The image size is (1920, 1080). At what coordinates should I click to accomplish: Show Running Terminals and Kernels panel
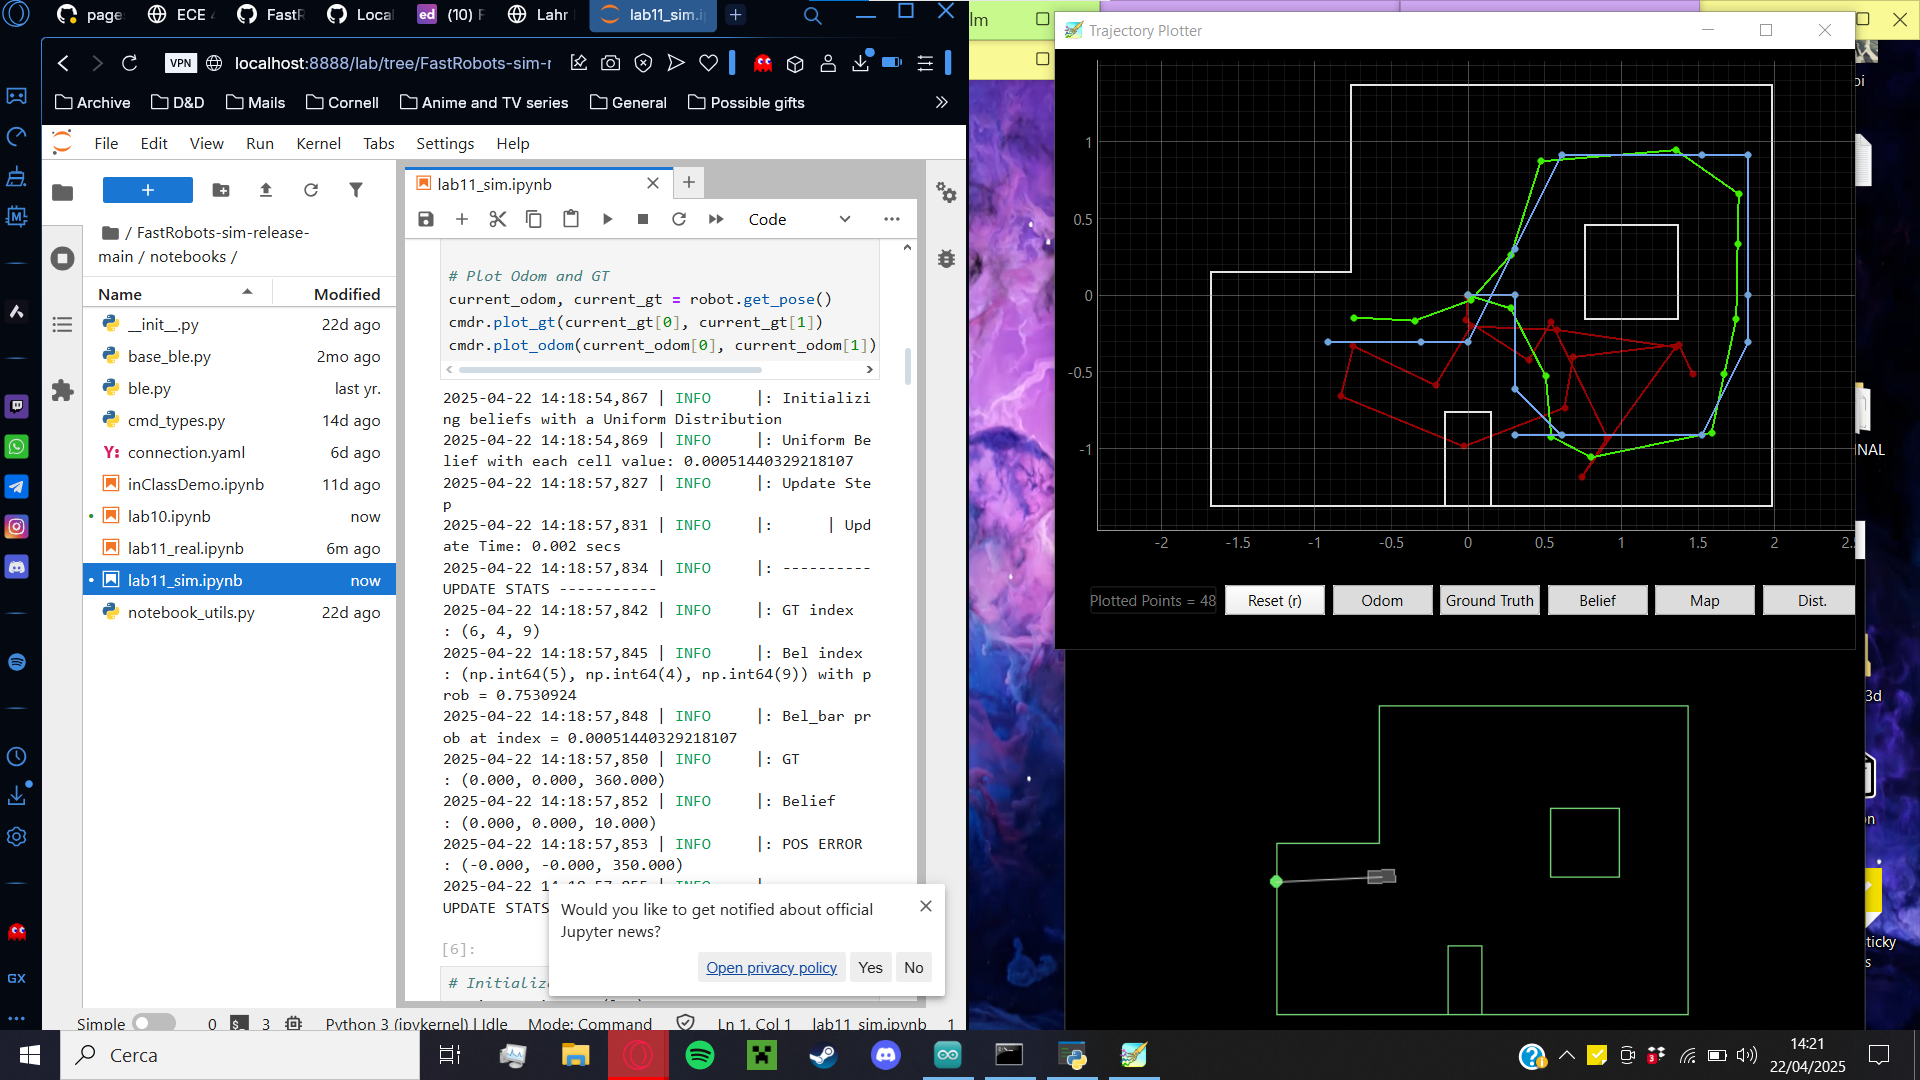(62, 259)
